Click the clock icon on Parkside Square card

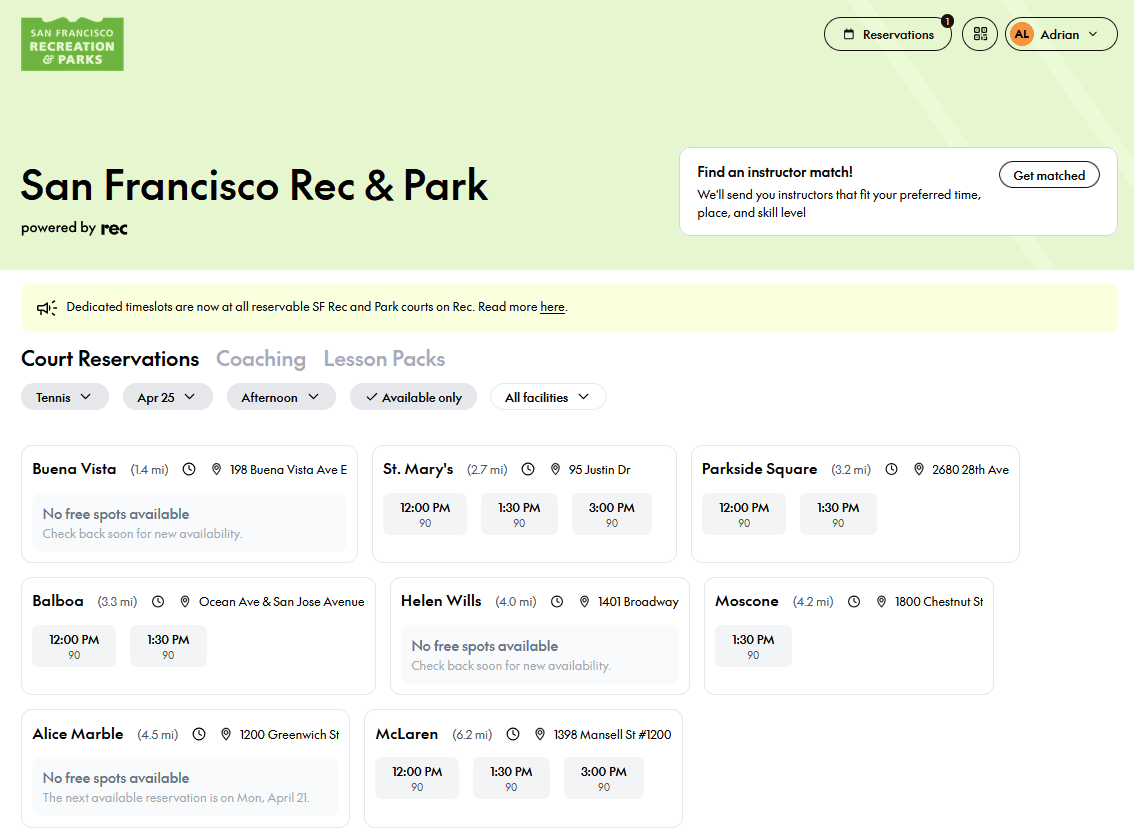[x=891, y=469]
